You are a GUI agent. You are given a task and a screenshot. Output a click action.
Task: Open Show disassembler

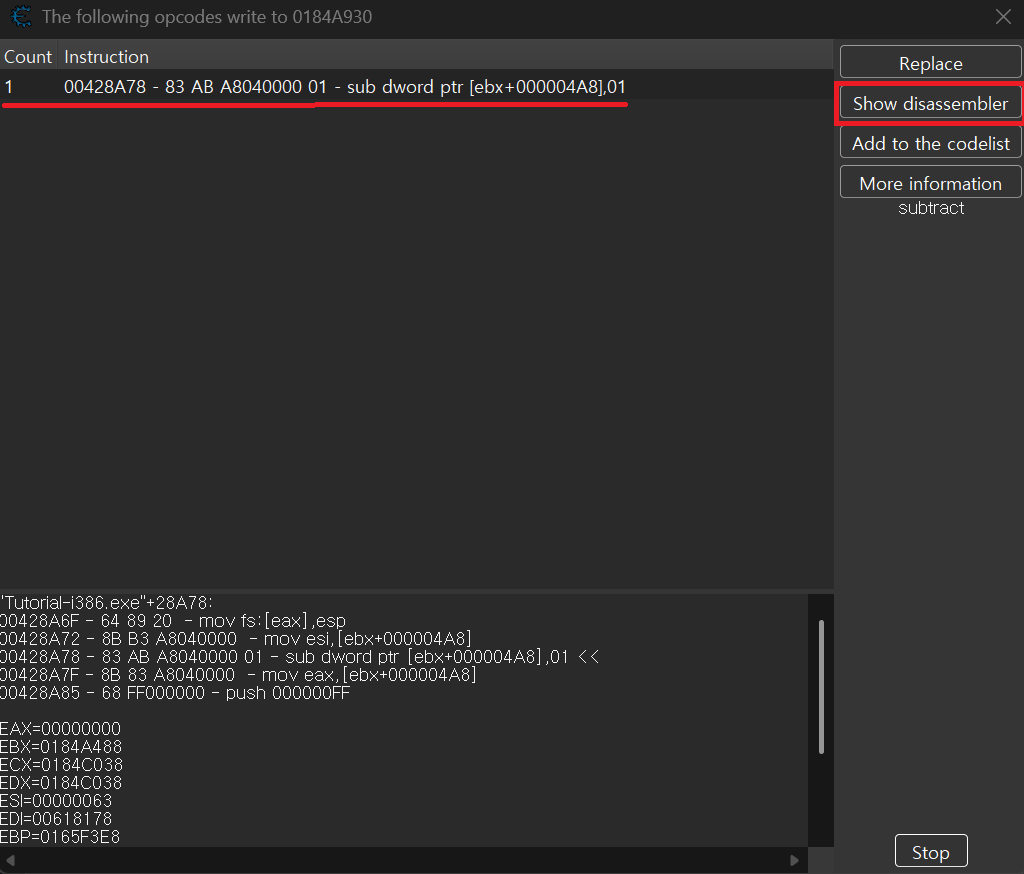point(930,104)
